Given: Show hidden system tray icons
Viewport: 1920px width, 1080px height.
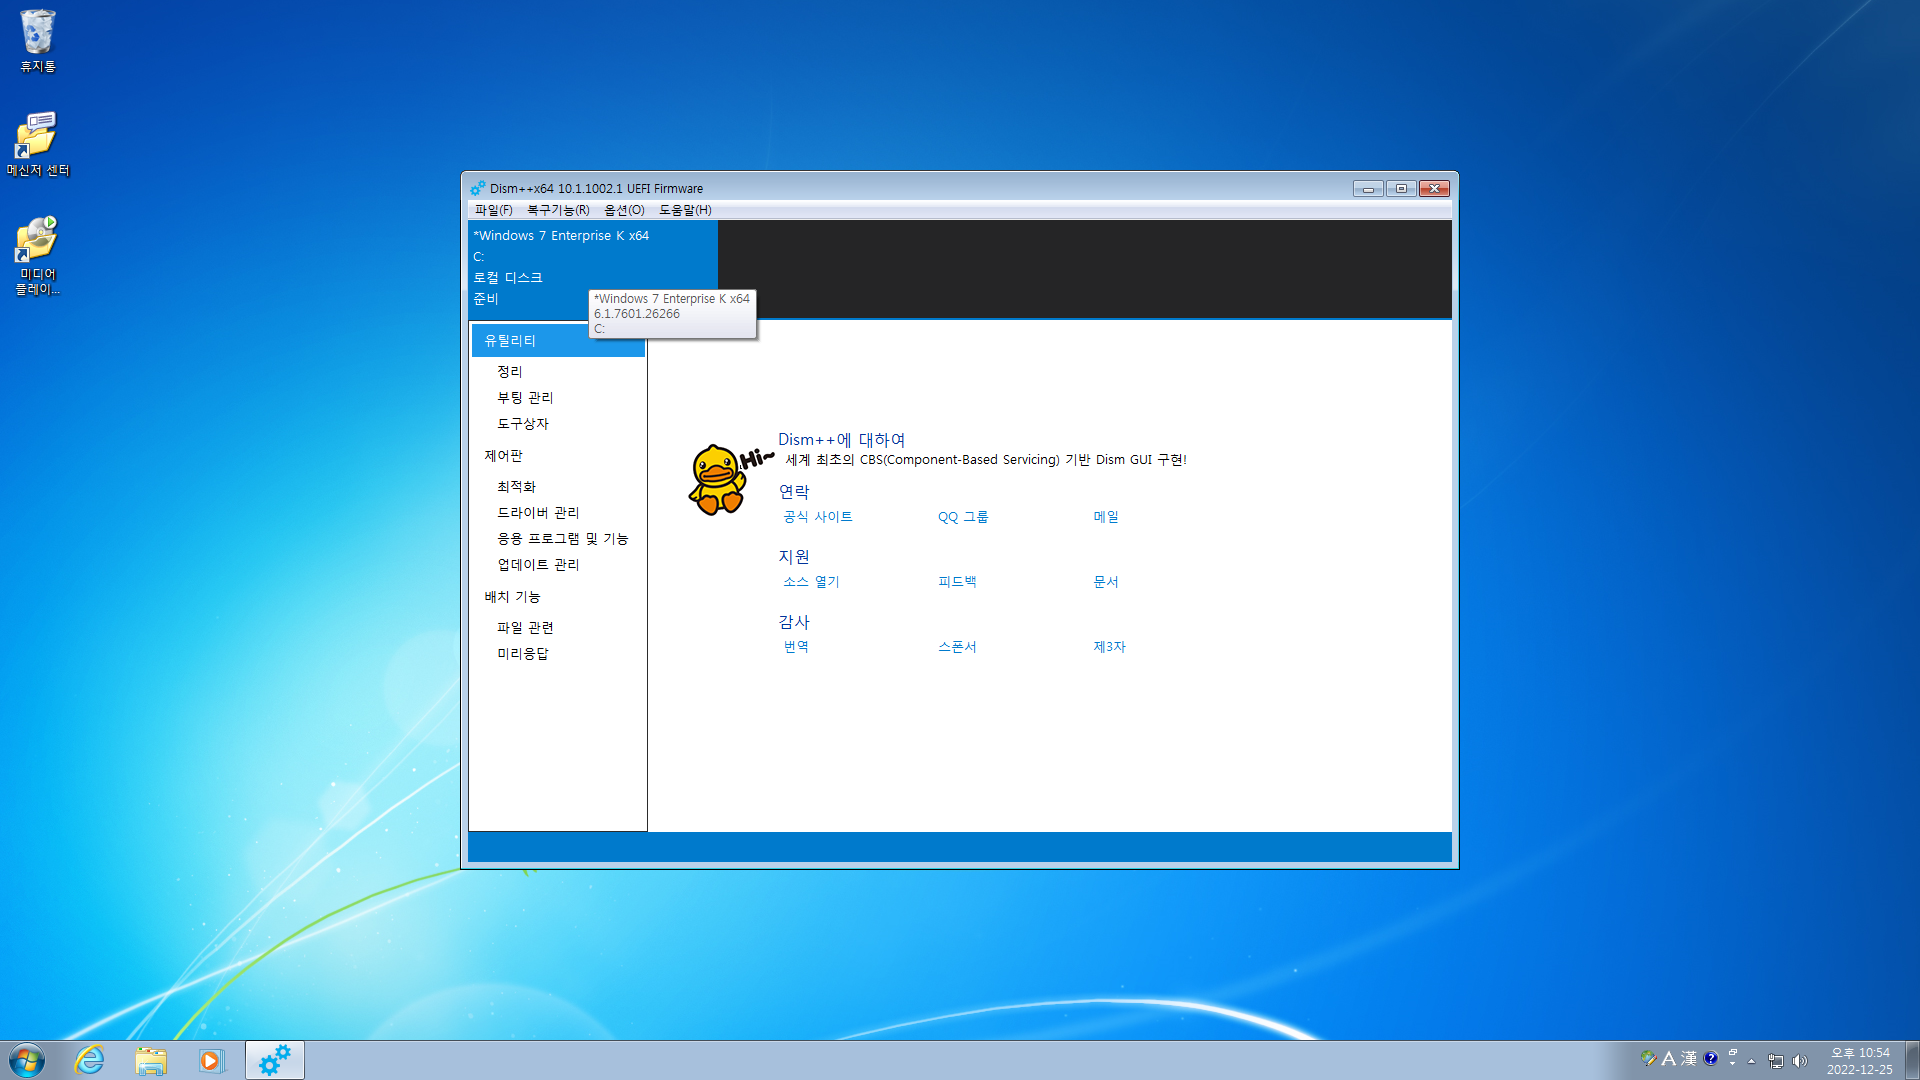Looking at the screenshot, I should pyautogui.click(x=1752, y=1061).
